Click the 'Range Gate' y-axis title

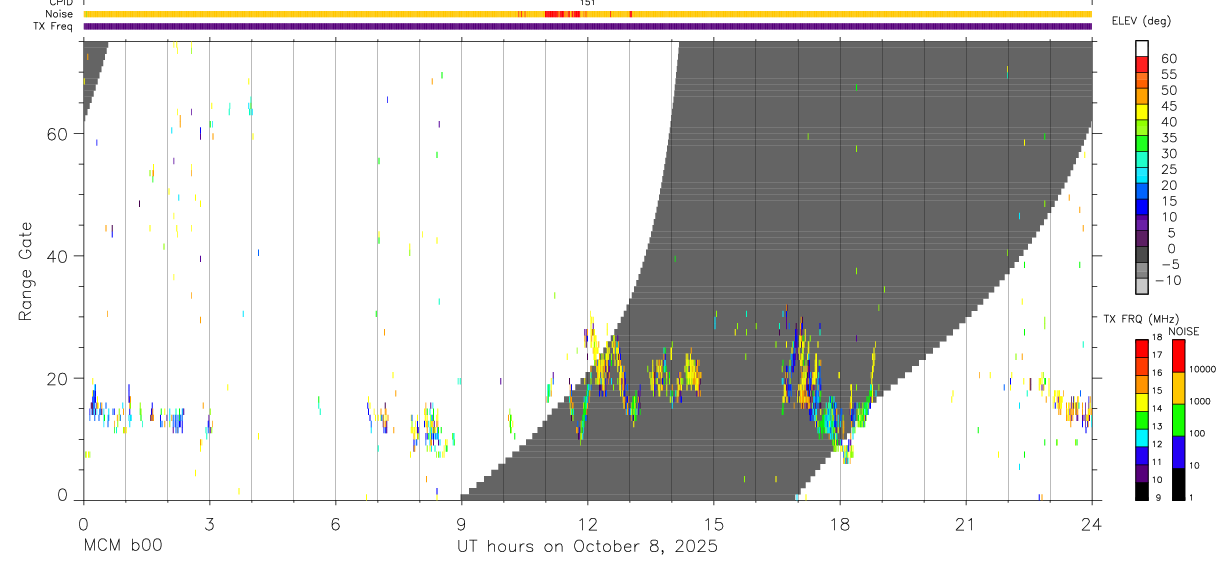pos(26,272)
